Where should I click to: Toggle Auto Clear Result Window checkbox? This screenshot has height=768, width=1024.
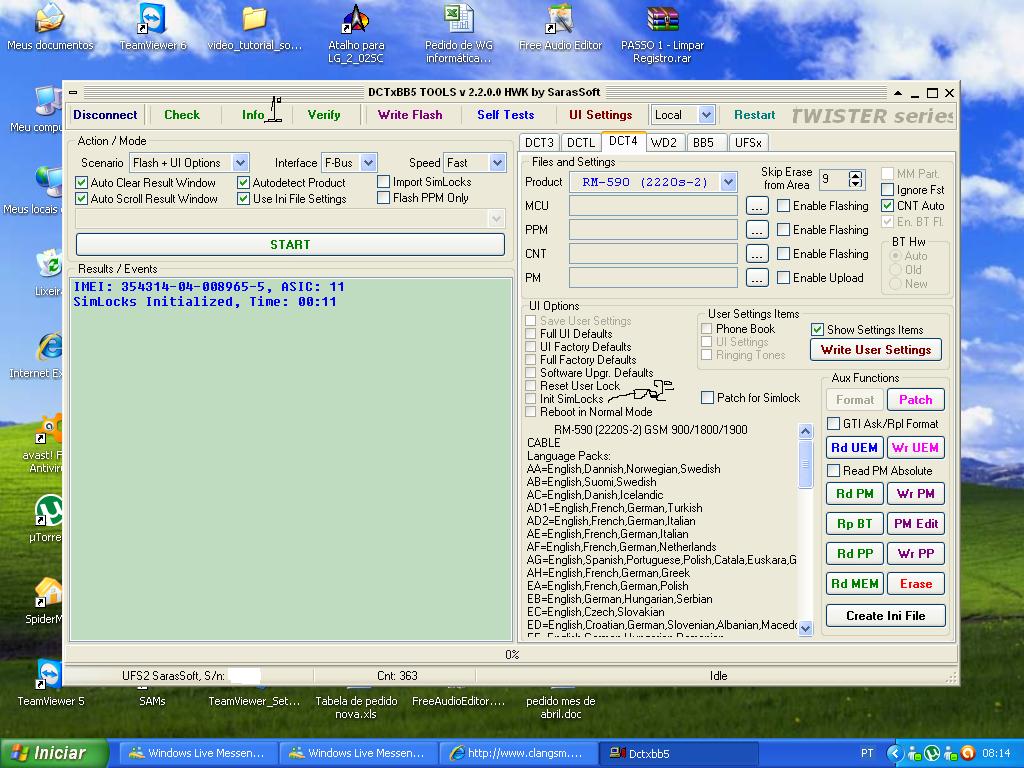click(x=82, y=183)
